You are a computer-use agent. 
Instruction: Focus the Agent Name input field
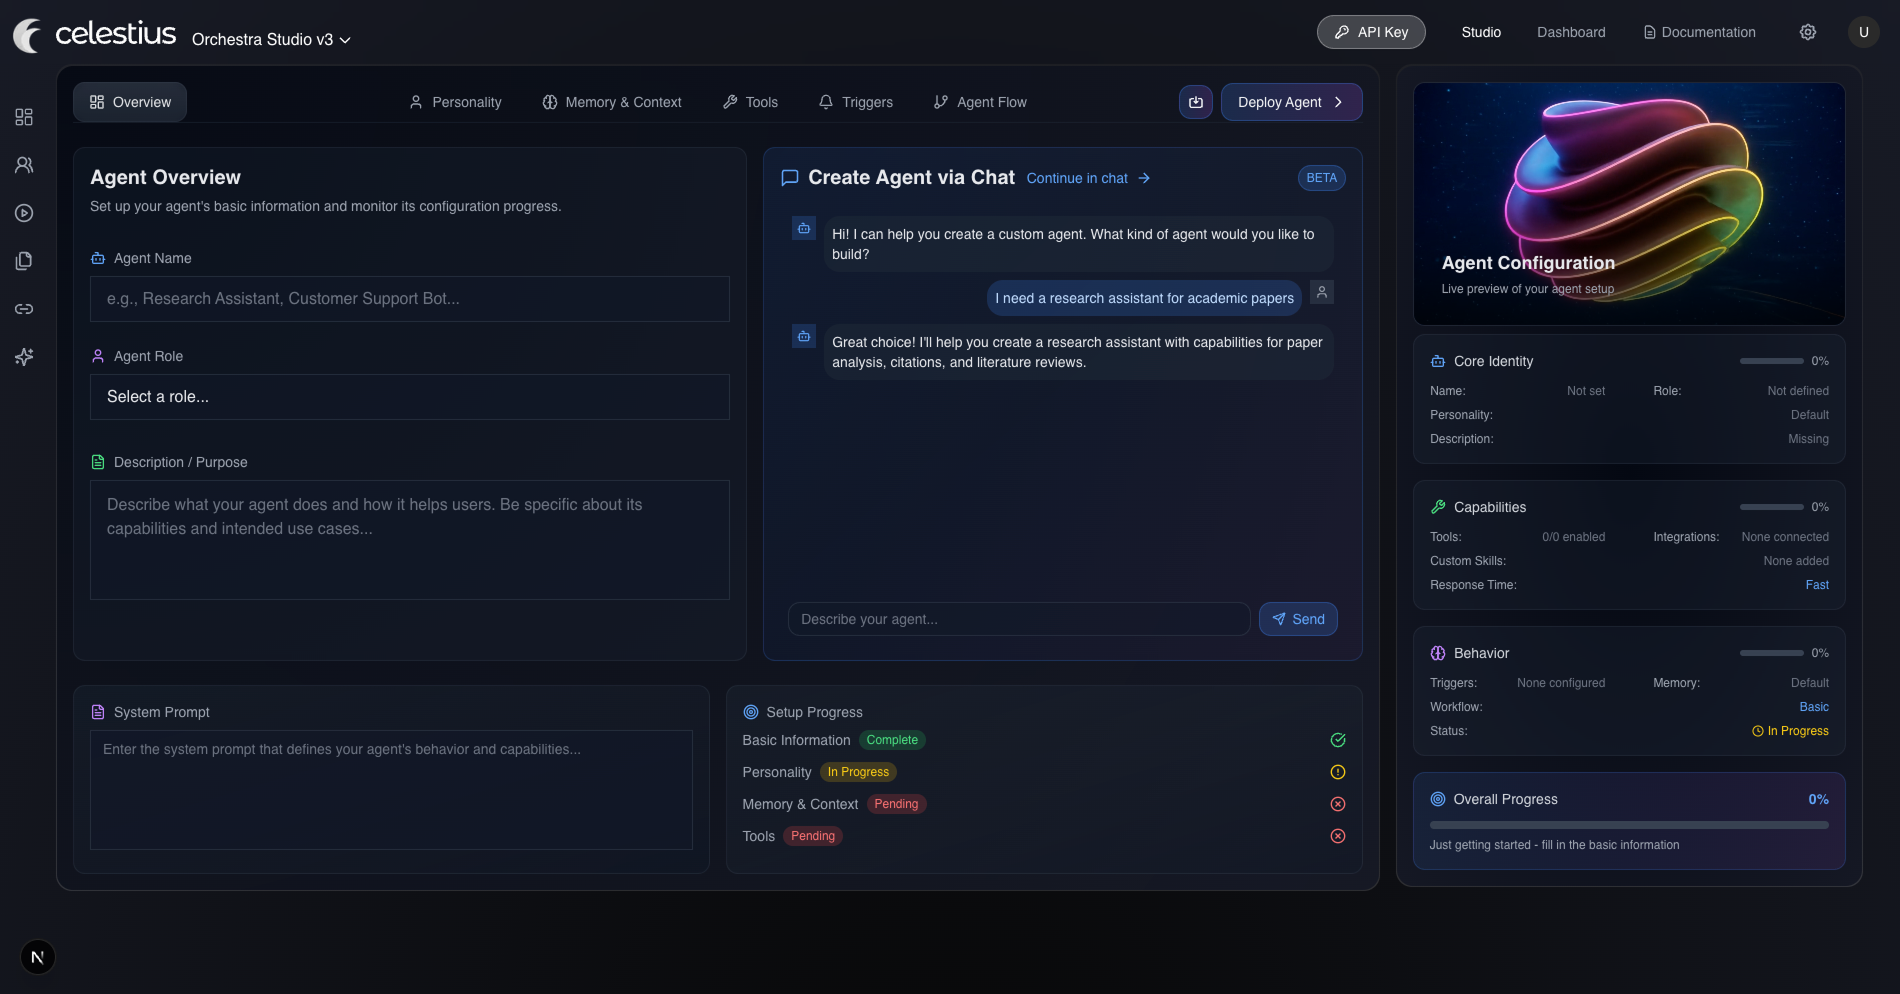pyautogui.click(x=410, y=299)
